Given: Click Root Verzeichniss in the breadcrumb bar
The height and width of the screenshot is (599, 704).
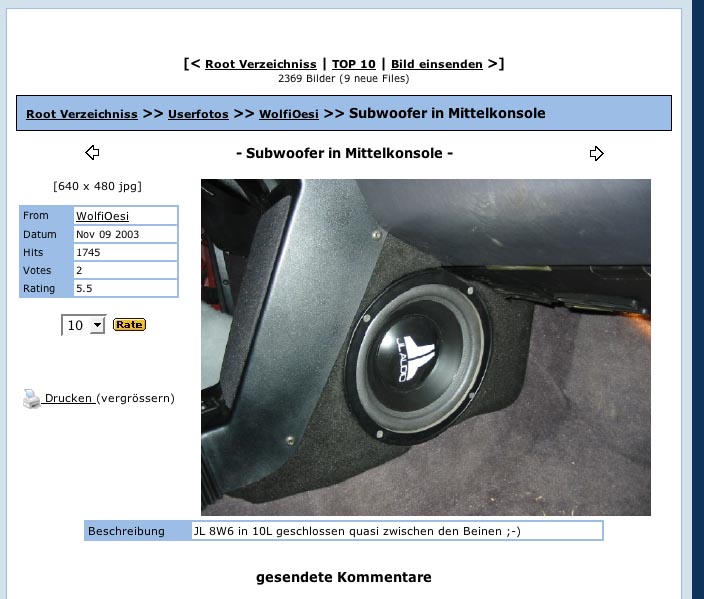Looking at the screenshot, I should pos(82,114).
